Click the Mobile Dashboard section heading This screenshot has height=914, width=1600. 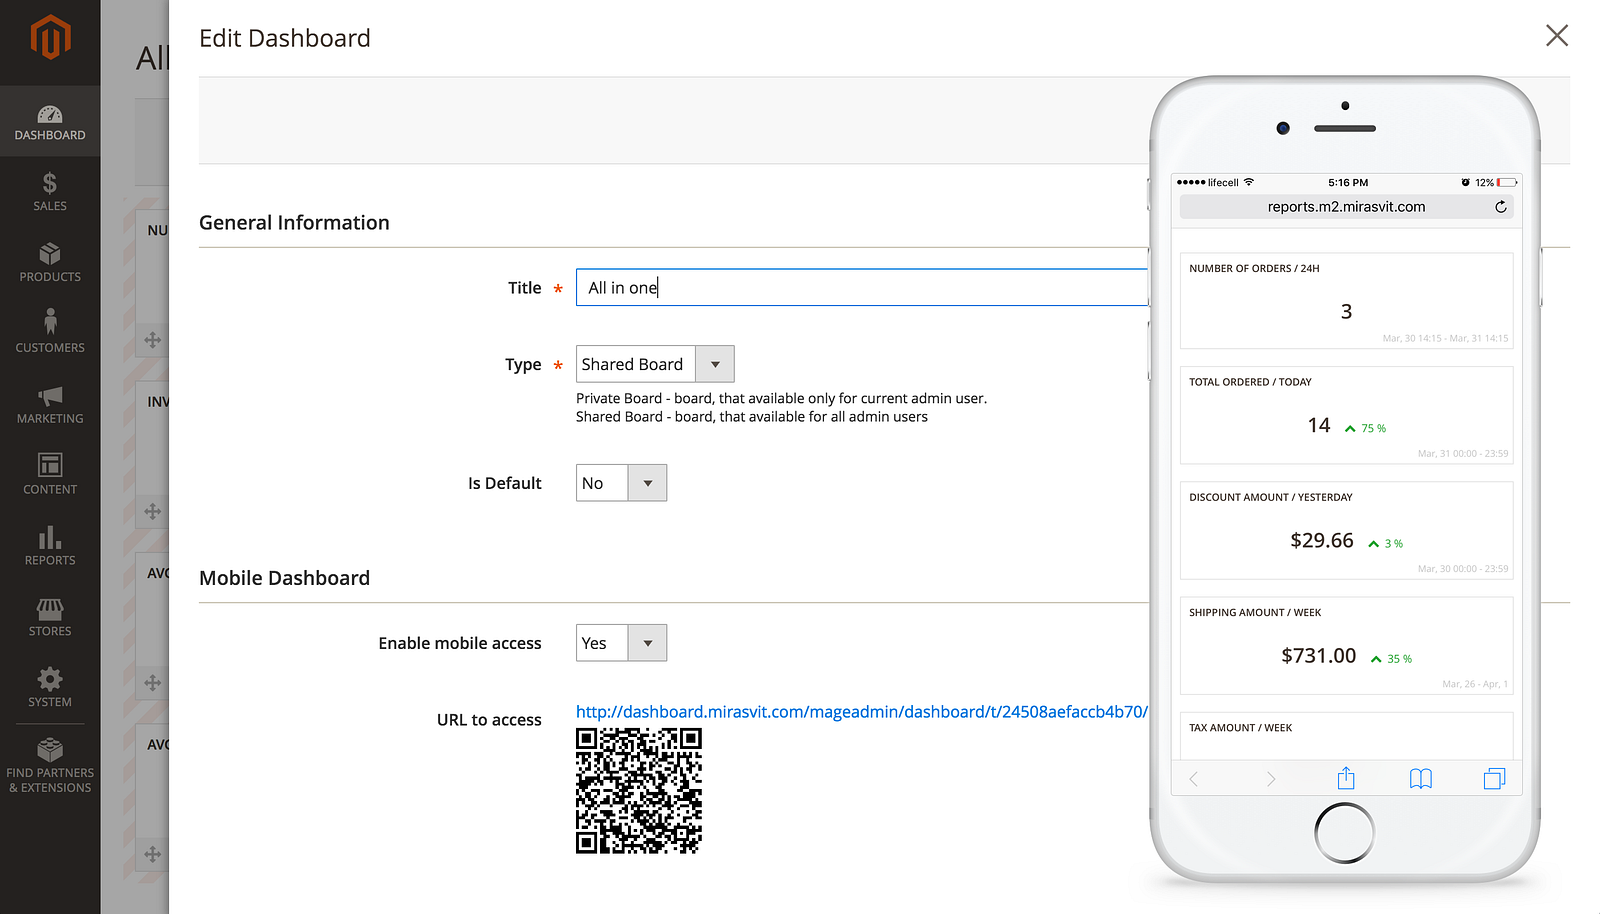click(284, 578)
